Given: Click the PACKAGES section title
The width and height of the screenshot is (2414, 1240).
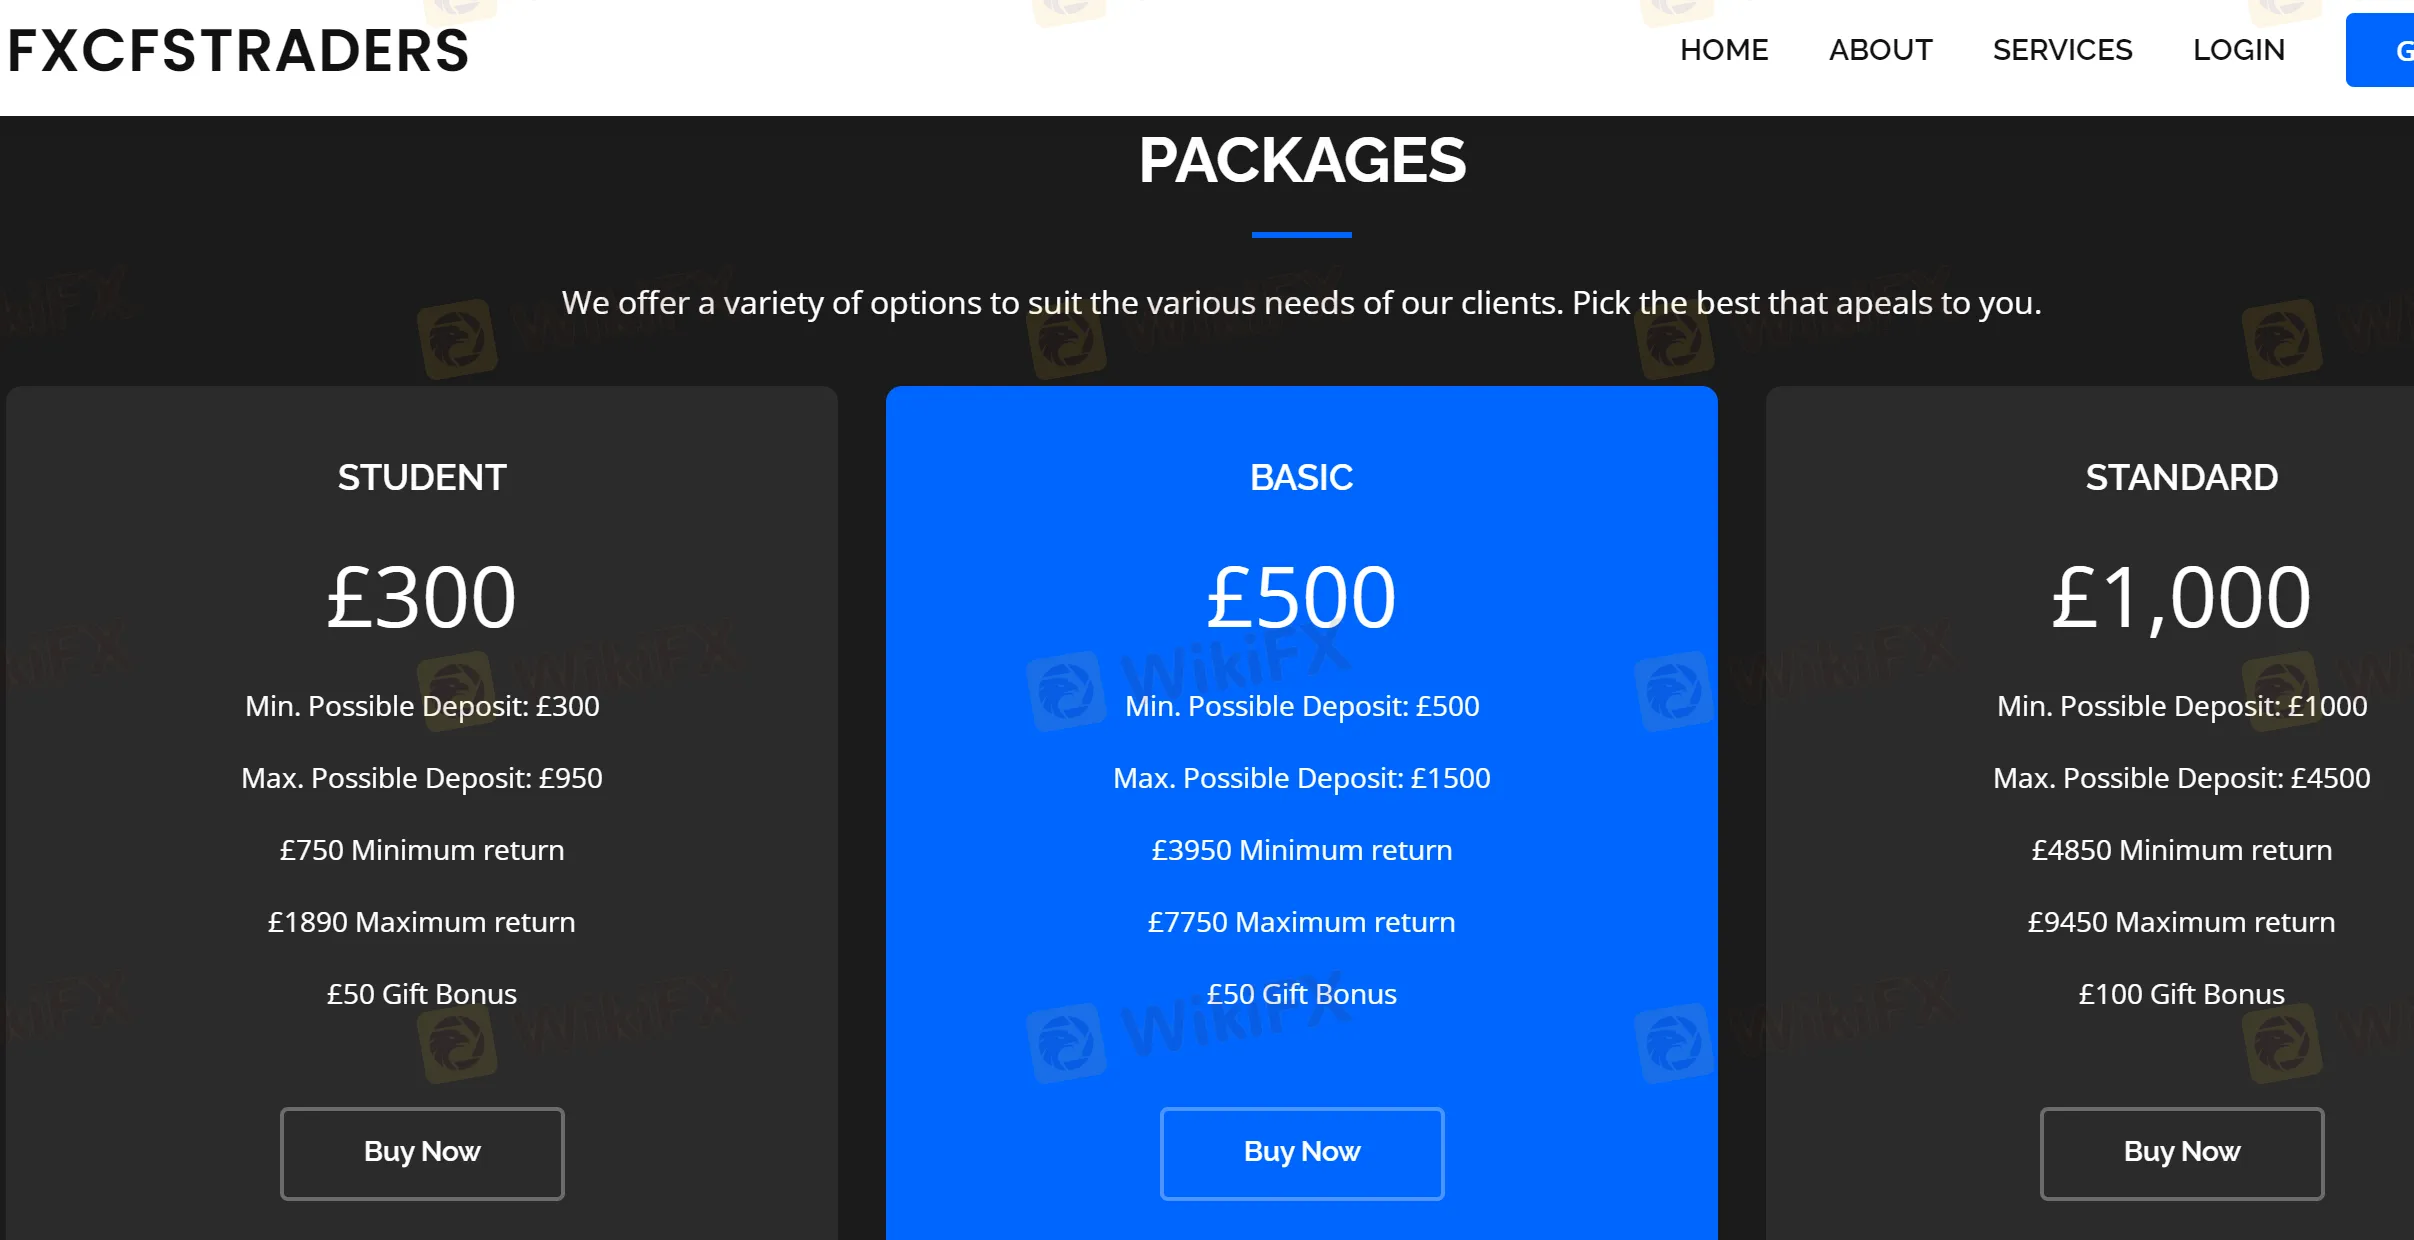Looking at the screenshot, I should click(x=1302, y=161).
